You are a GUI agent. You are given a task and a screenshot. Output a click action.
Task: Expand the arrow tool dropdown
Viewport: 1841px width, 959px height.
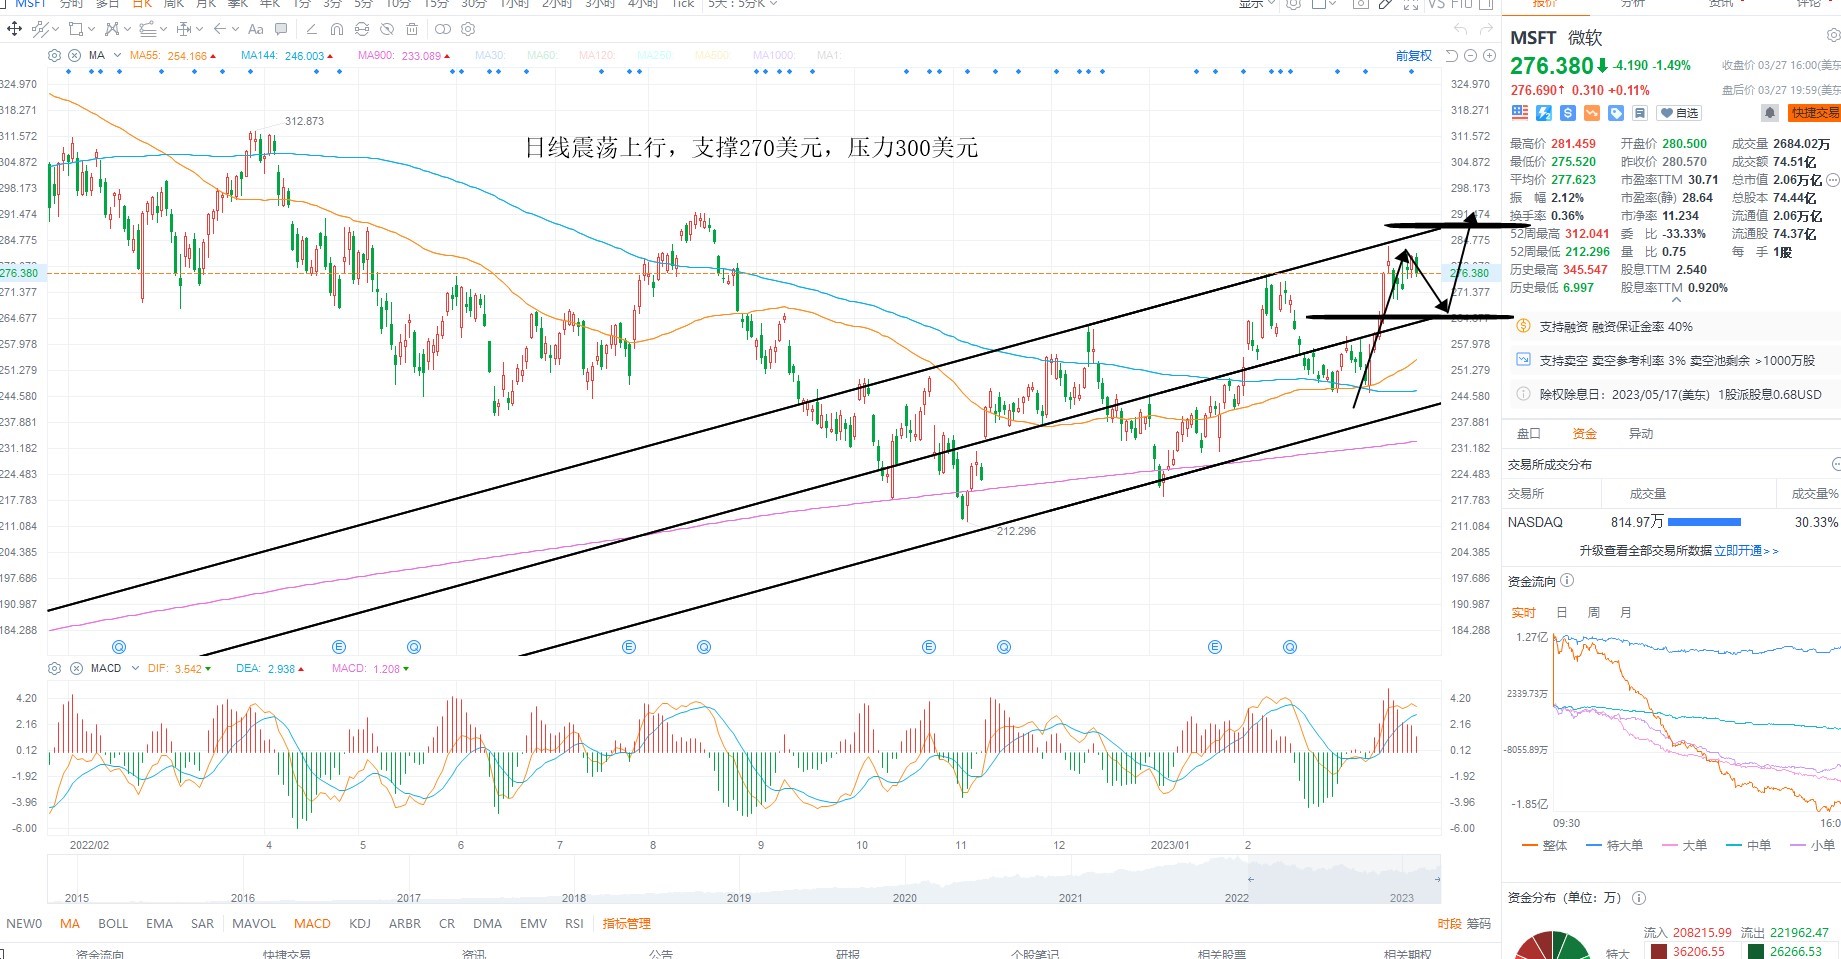pyautogui.click(x=236, y=29)
